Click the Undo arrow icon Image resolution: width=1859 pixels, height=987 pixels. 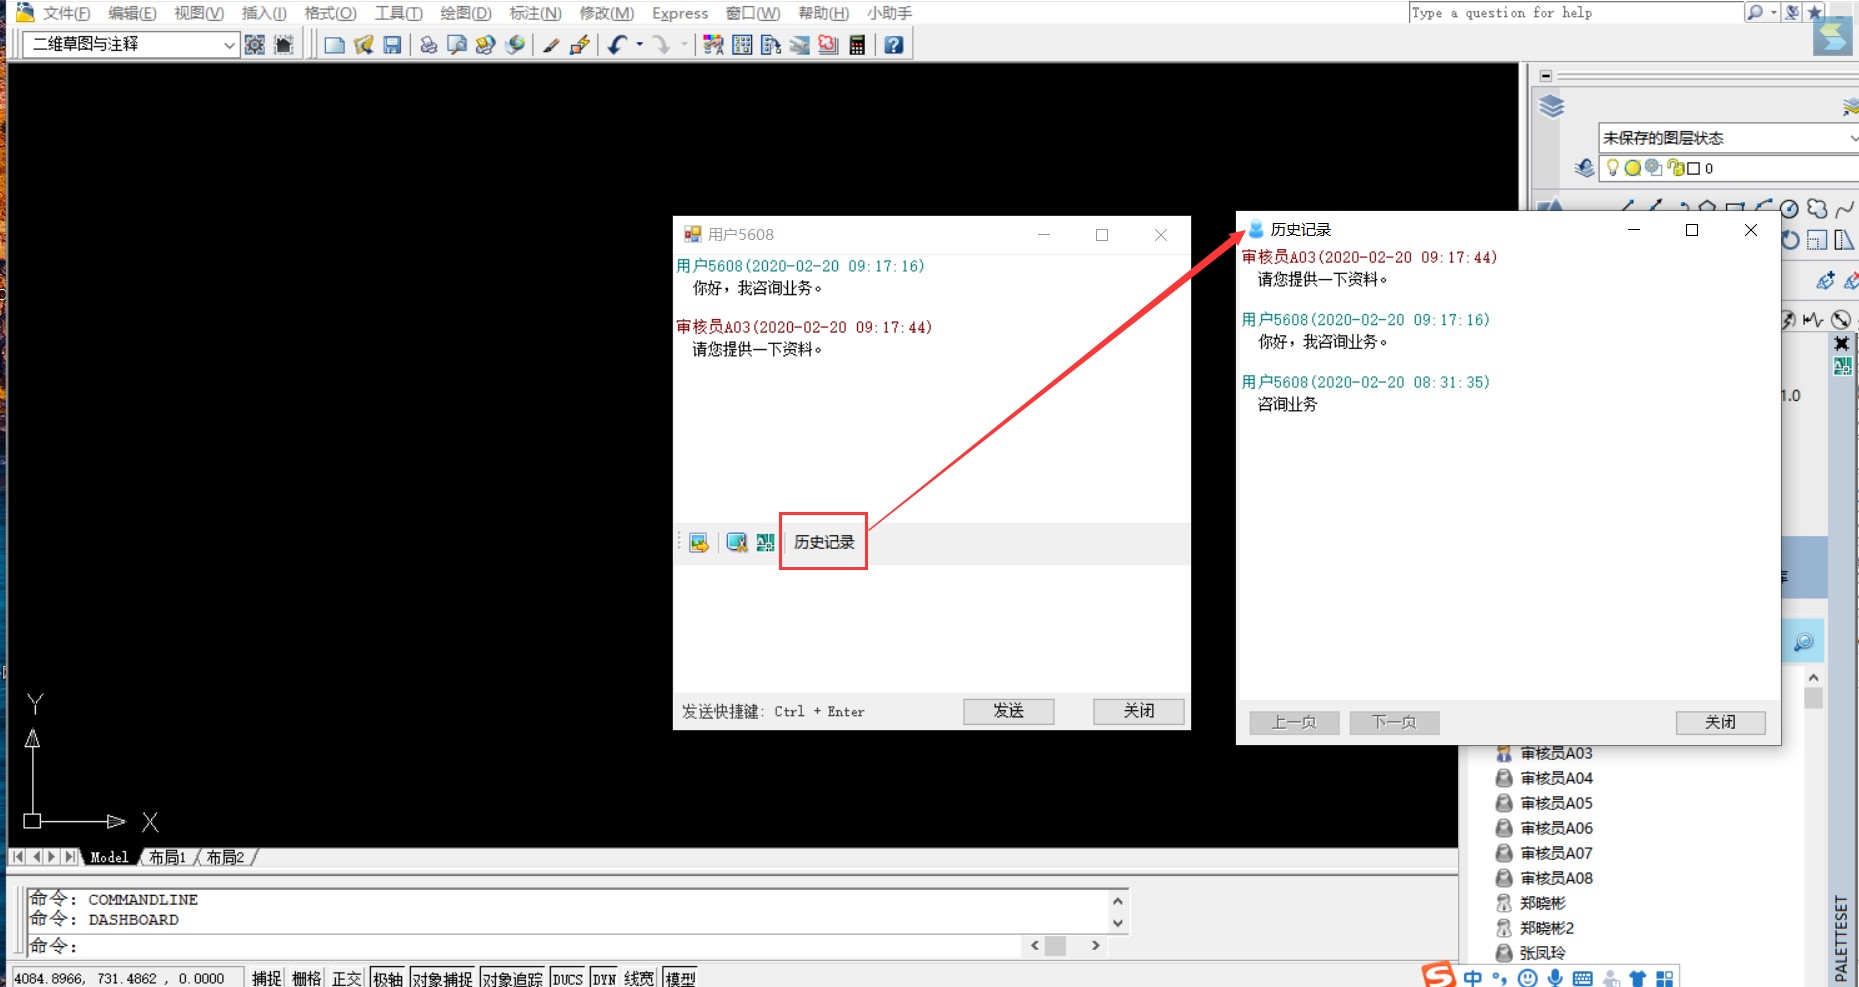coord(617,45)
